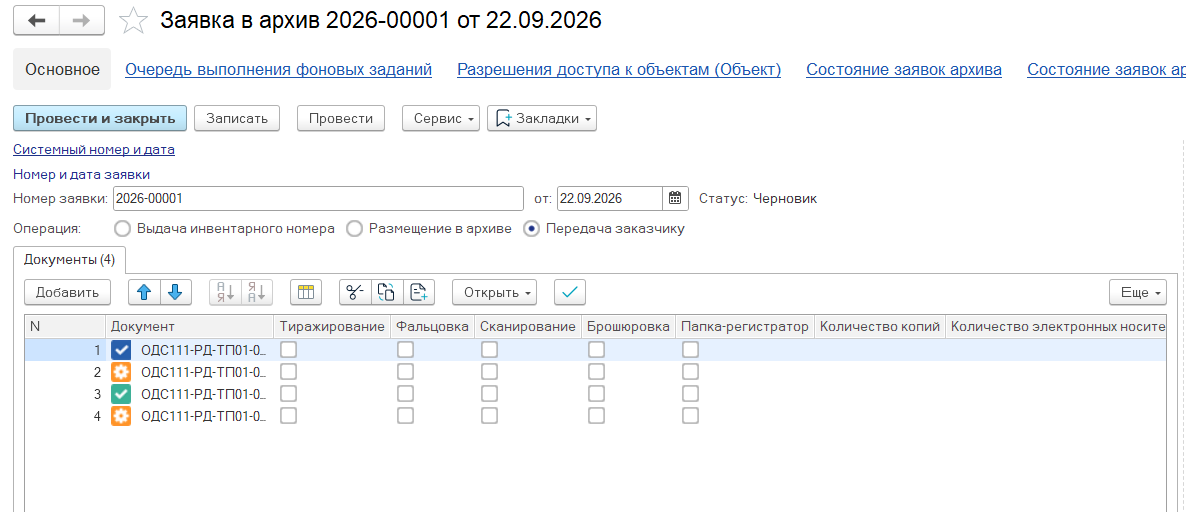The image size is (1186, 512).
Task: Check Тиражирование for row 1
Action: (288, 349)
